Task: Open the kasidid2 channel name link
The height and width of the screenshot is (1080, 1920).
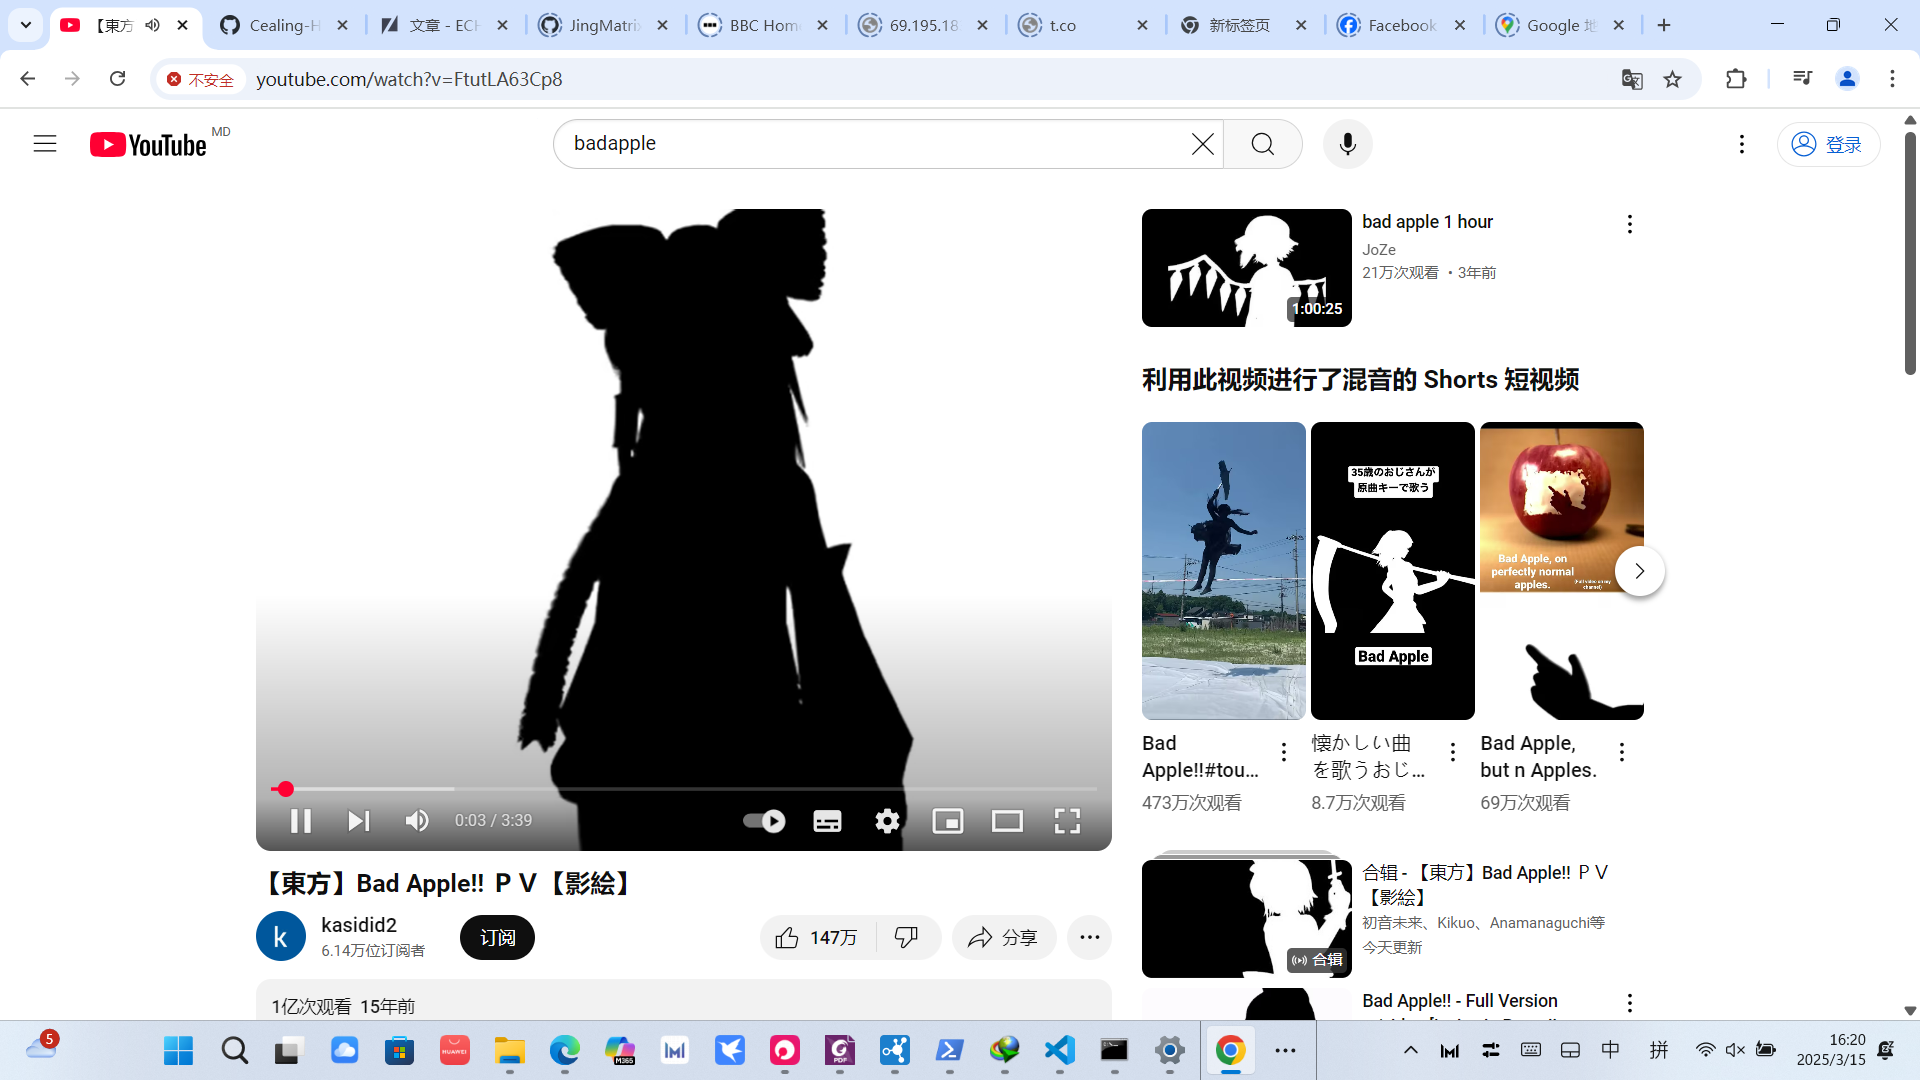Action: 359,925
